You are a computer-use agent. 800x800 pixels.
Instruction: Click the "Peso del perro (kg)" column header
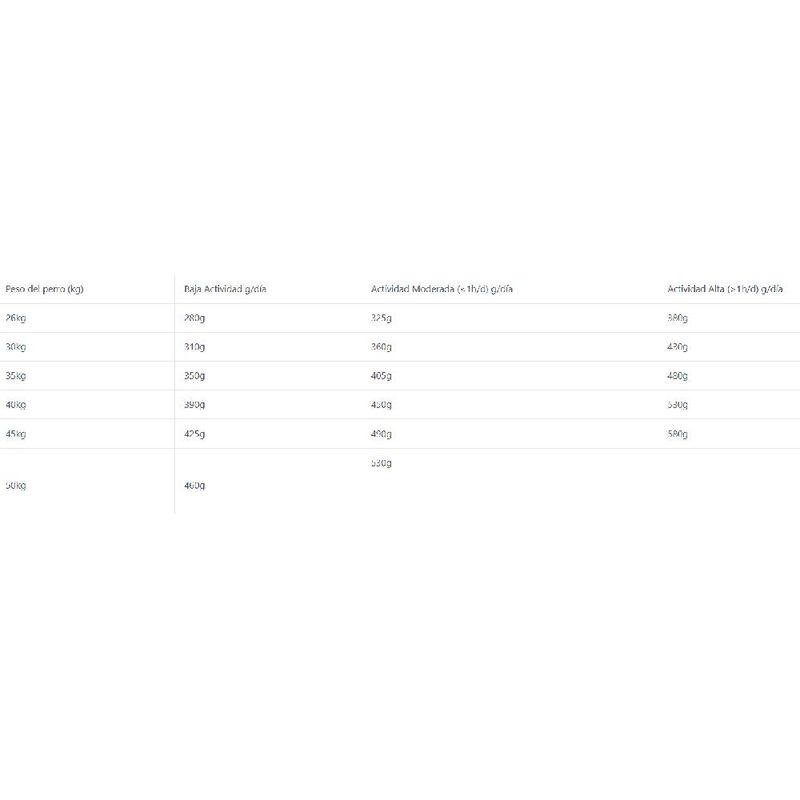(45, 289)
